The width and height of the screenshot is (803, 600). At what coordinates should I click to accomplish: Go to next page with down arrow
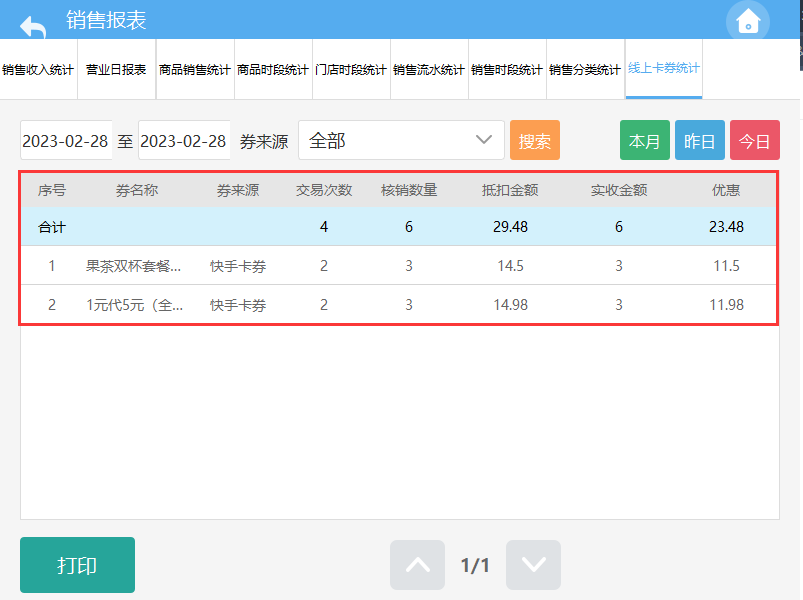pyautogui.click(x=533, y=565)
